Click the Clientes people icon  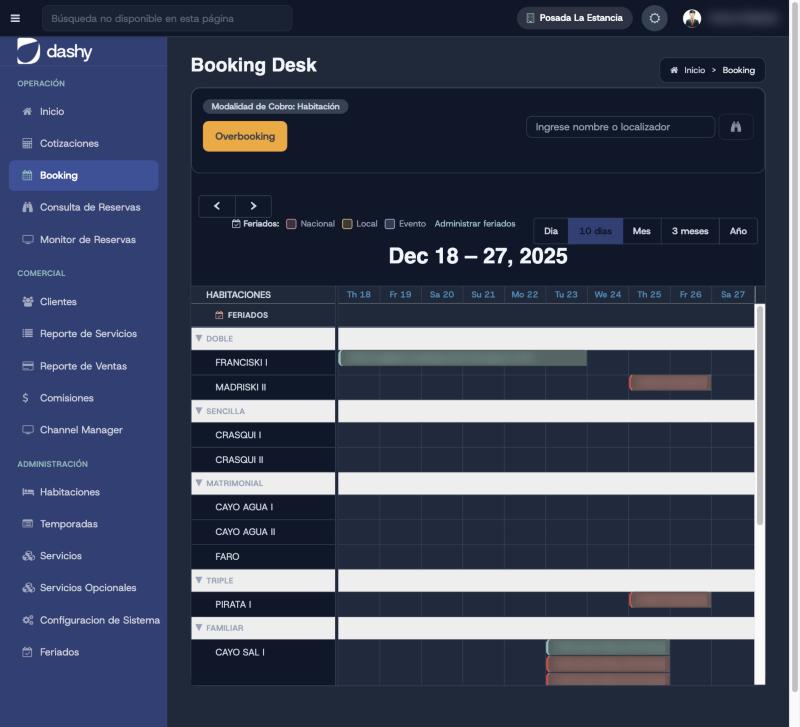(x=28, y=302)
